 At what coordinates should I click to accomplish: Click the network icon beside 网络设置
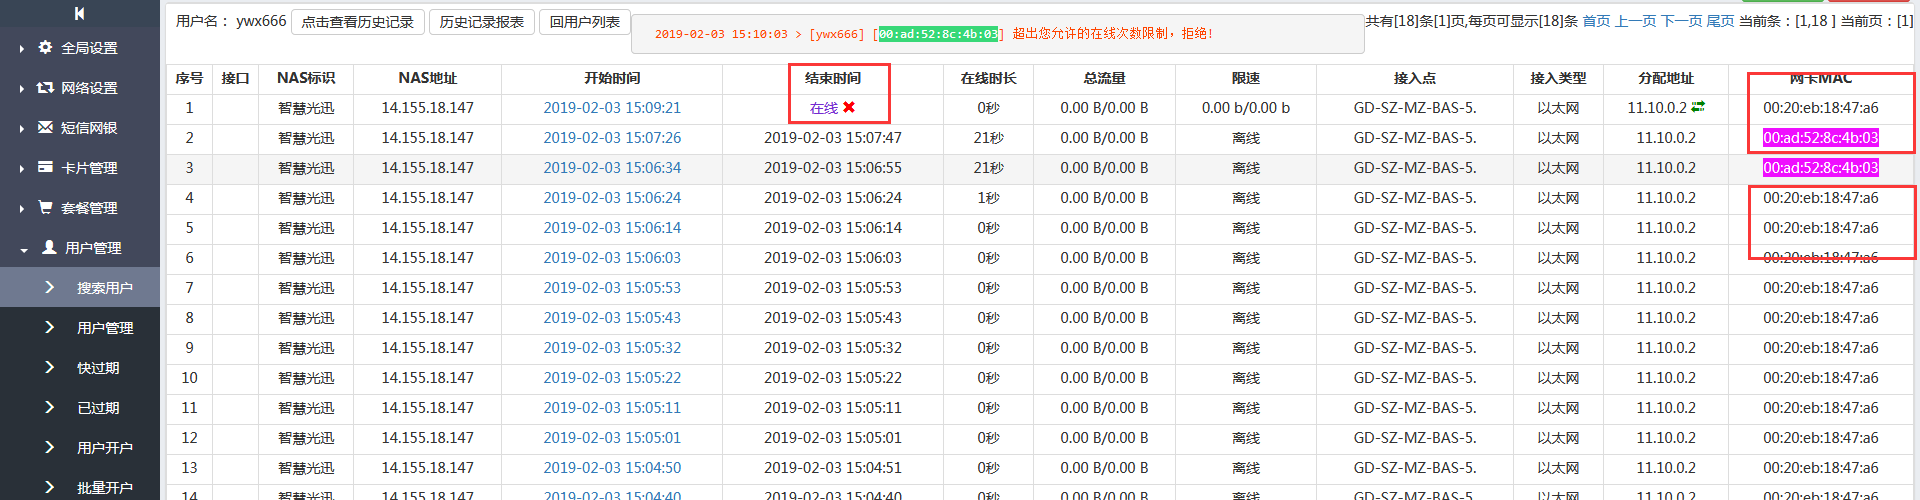(x=45, y=87)
